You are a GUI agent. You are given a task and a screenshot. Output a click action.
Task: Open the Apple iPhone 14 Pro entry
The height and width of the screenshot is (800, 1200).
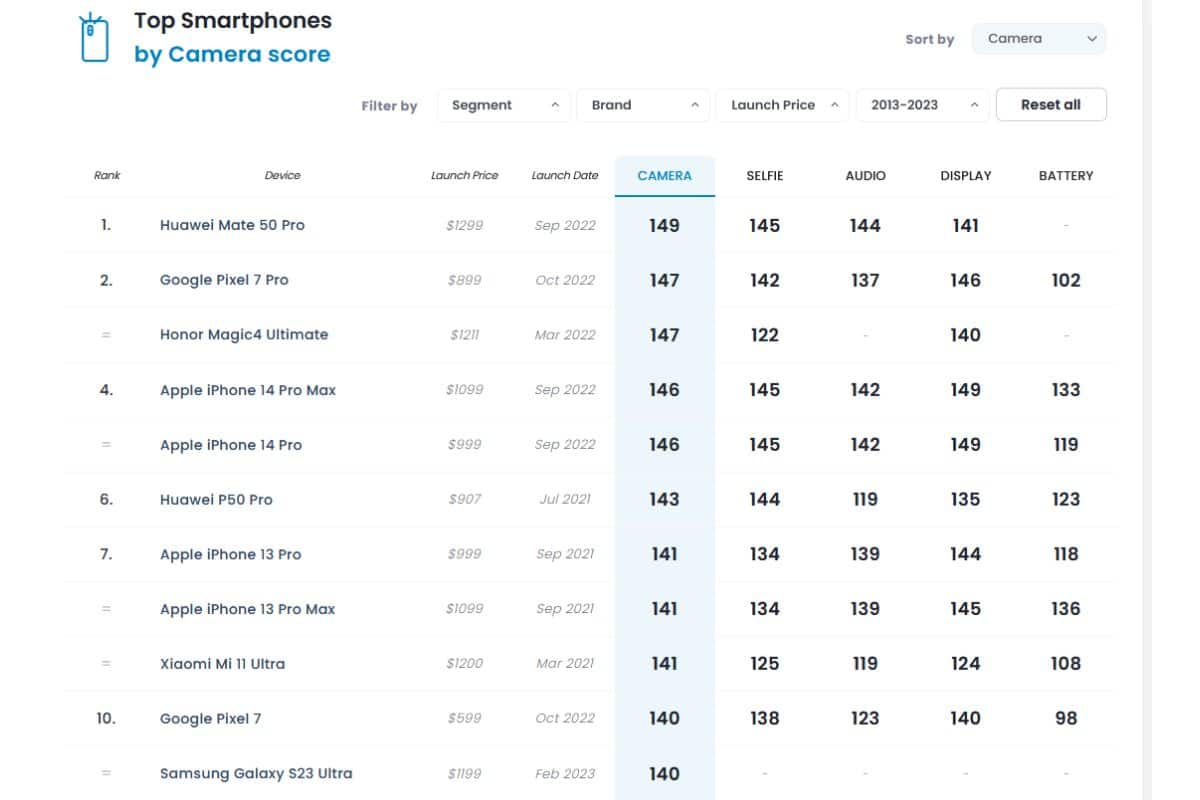click(x=231, y=445)
